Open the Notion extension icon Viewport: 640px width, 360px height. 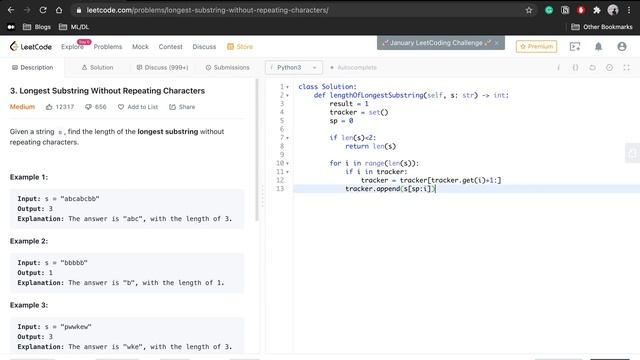(x=565, y=10)
